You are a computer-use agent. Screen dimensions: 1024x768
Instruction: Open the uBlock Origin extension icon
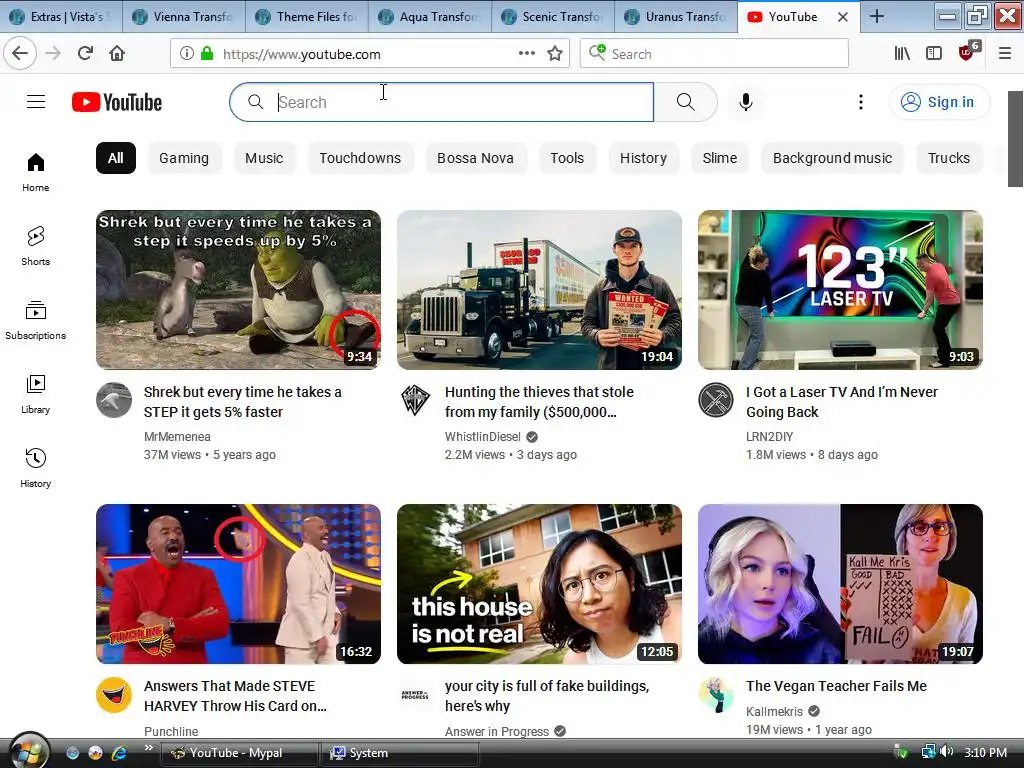tap(967, 52)
